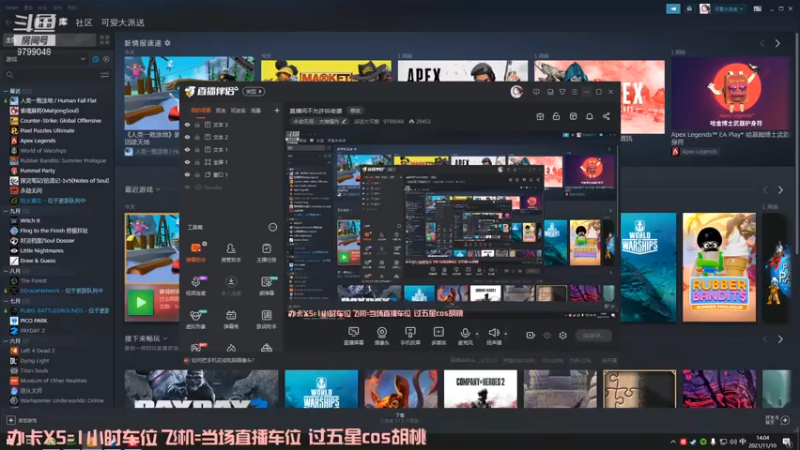The width and height of the screenshot is (800, 450).
Task: Toggle lock on 全屏 1 source
Action: [x=197, y=162]
